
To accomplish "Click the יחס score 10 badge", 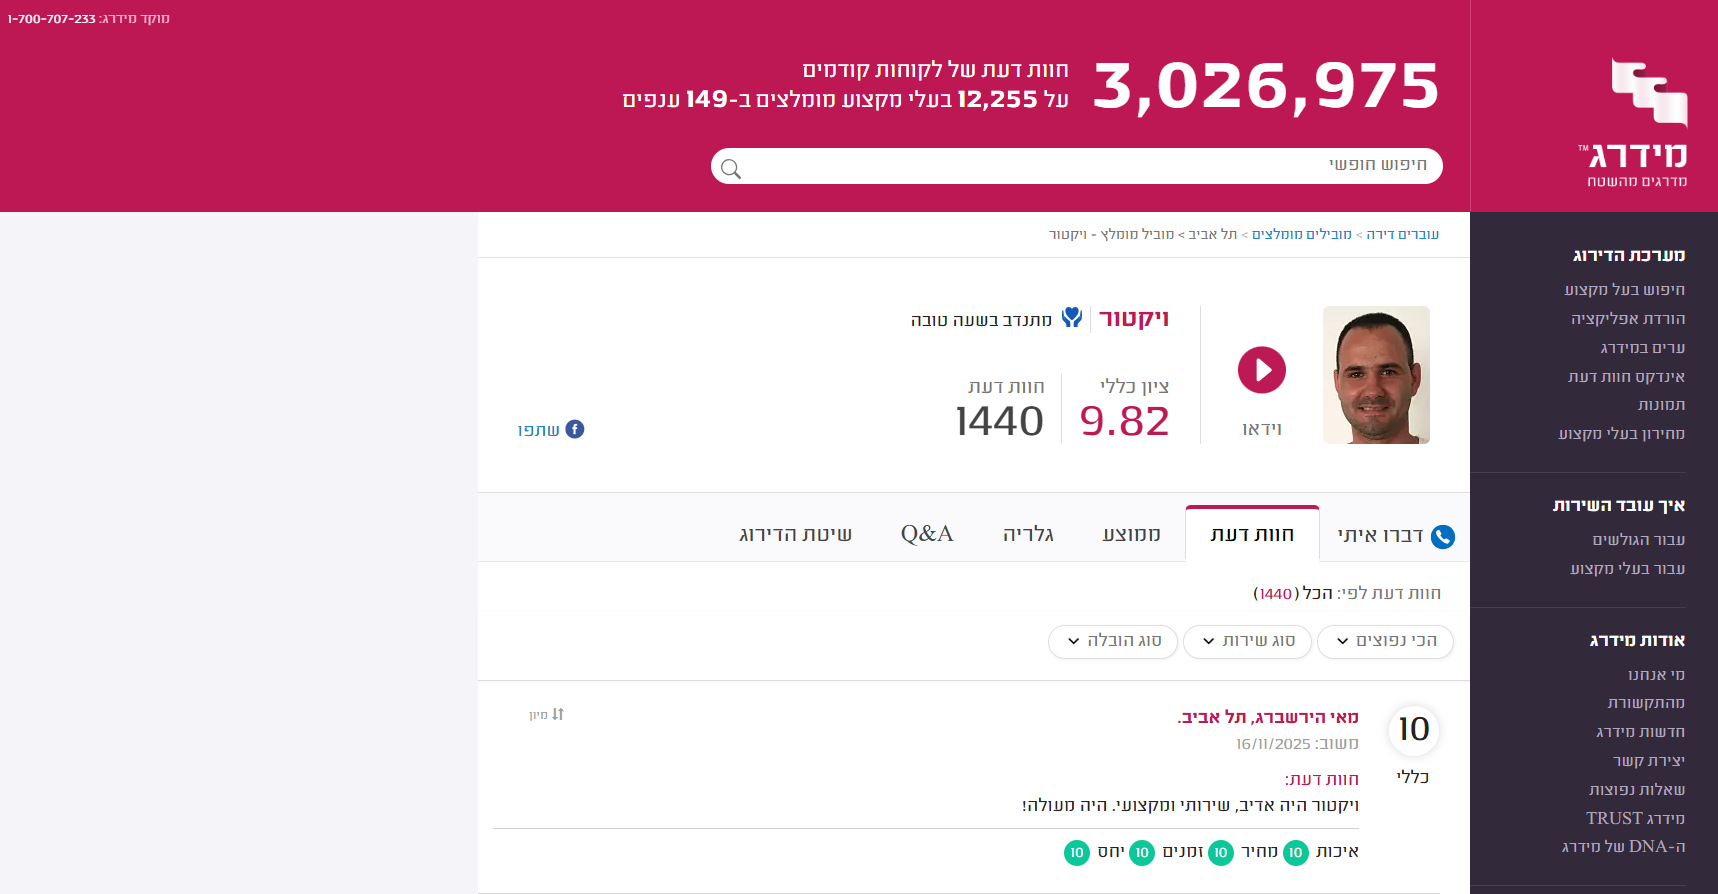I will tap(1077, 853).
